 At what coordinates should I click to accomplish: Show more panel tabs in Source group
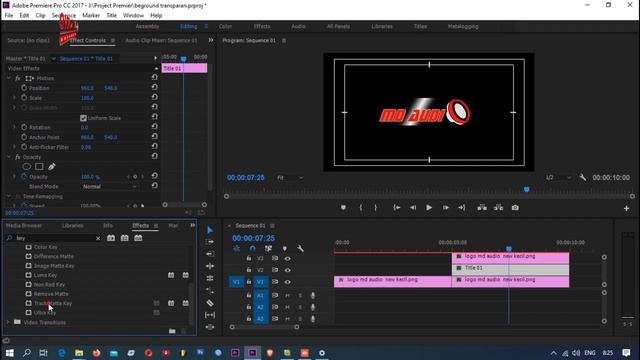[211, 40]
